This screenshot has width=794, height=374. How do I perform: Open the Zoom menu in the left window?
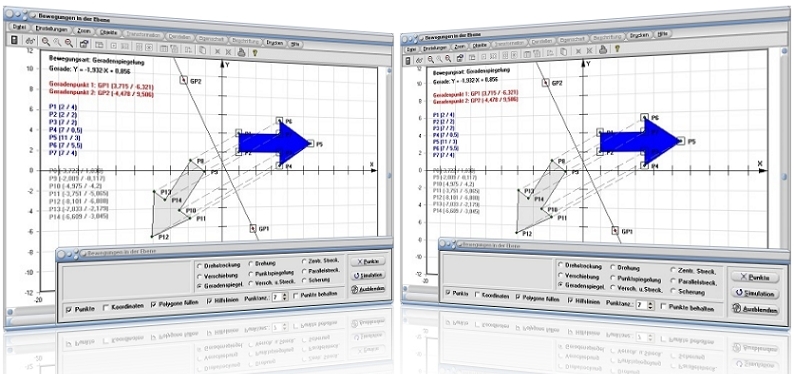pyautogui.click(x=83, y=31)
